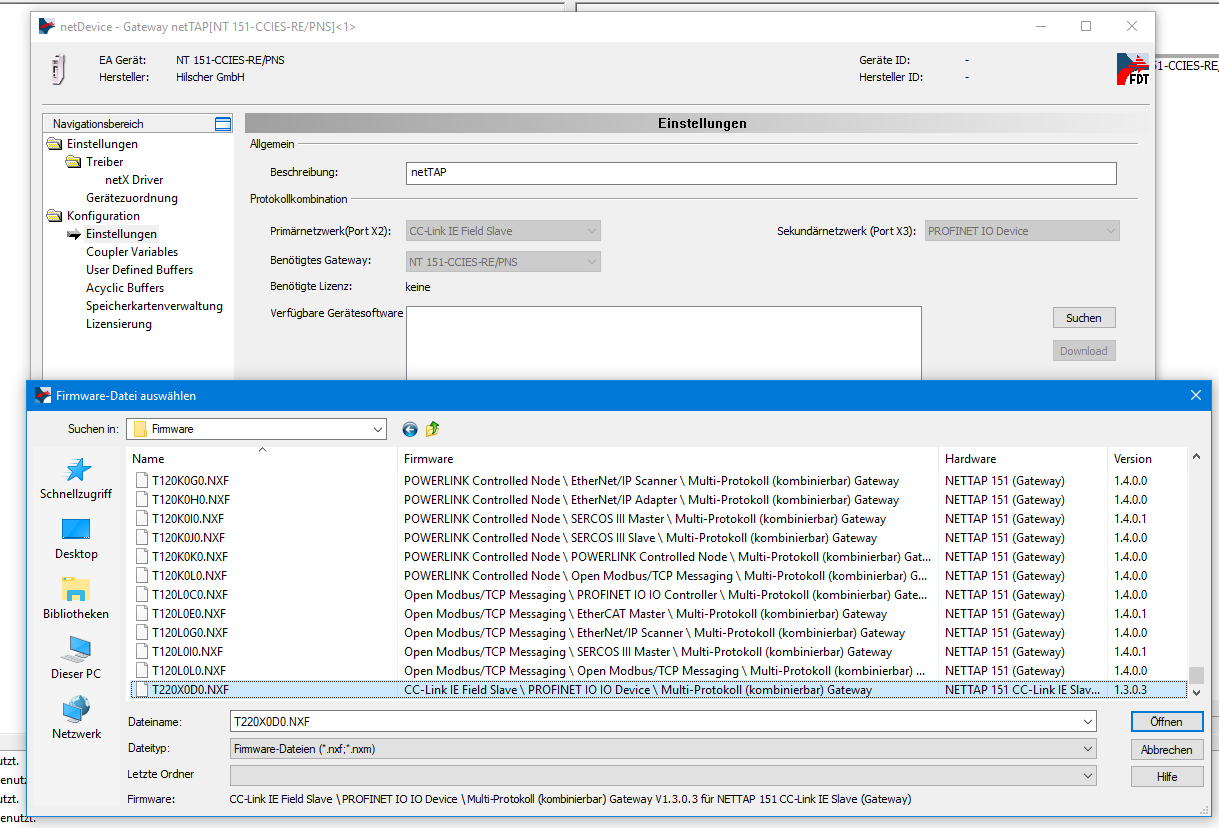Image resolution: width=1219 pixels, height=828 pixels.
Task: Select the file name T120K0L0.NXF
Action: [x=190, y=576]
